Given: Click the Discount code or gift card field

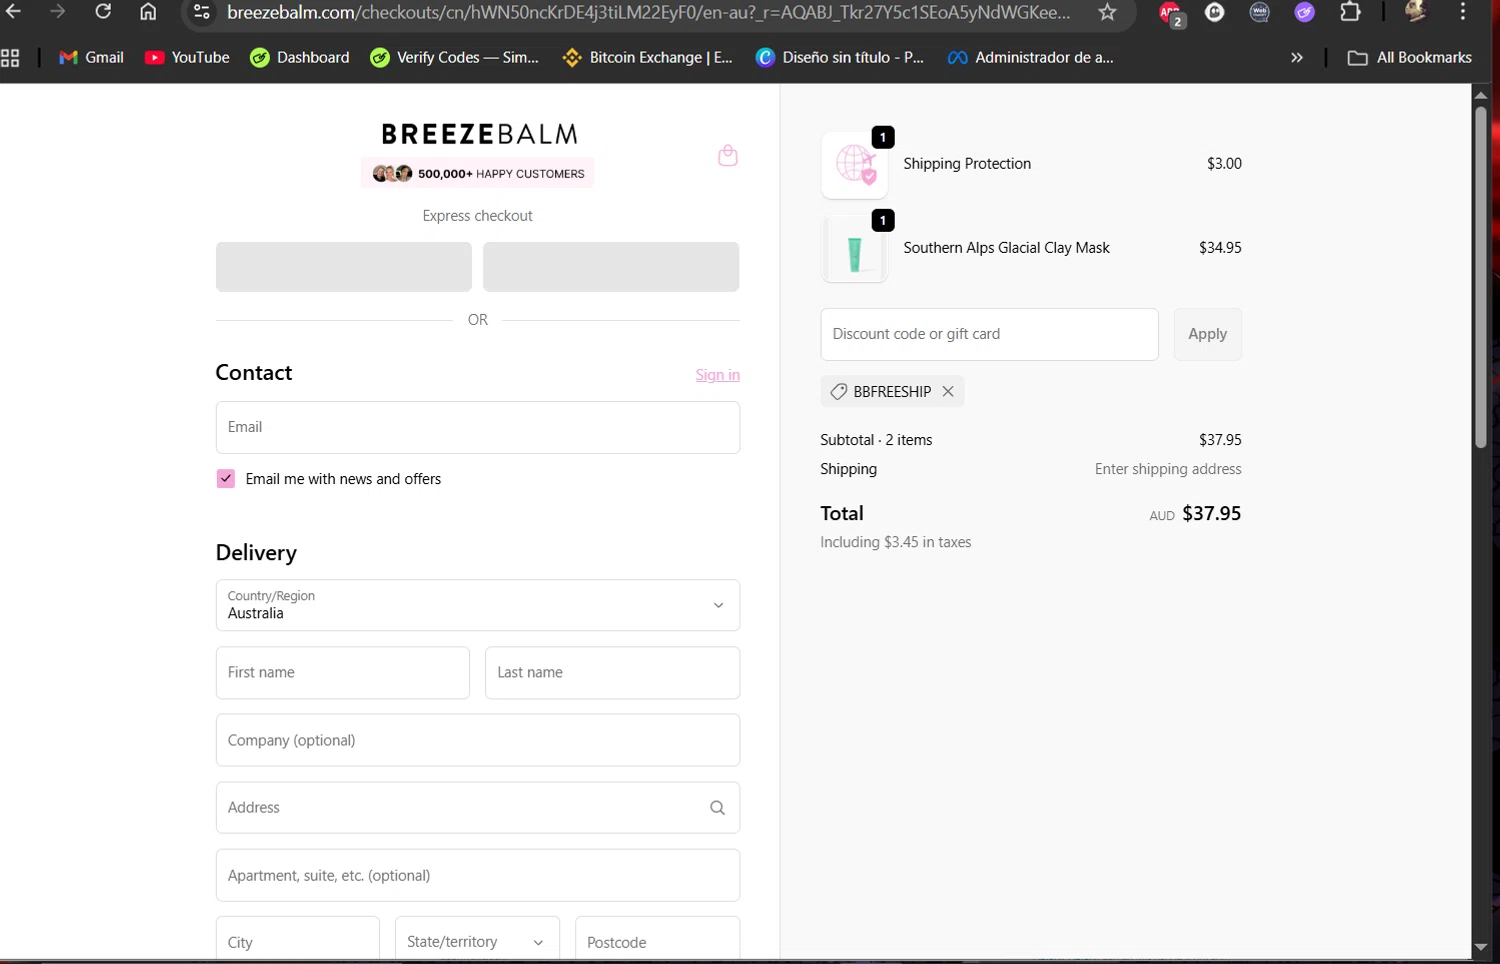Looking at the screenshot, I should pyautogui.click(x=989, y=334).
